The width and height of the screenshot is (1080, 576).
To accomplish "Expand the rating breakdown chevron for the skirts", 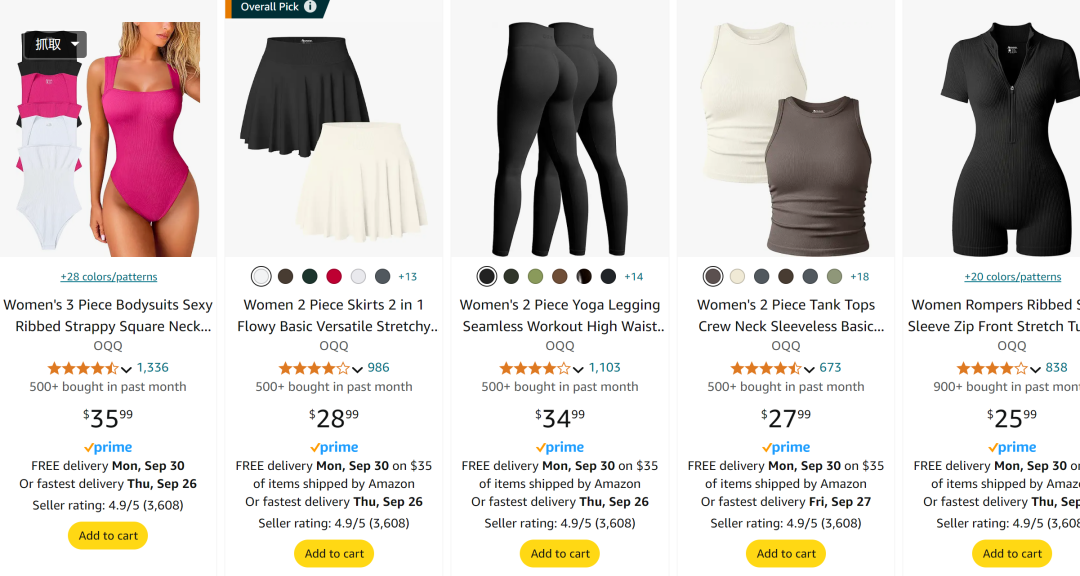I will click(358, 369).
